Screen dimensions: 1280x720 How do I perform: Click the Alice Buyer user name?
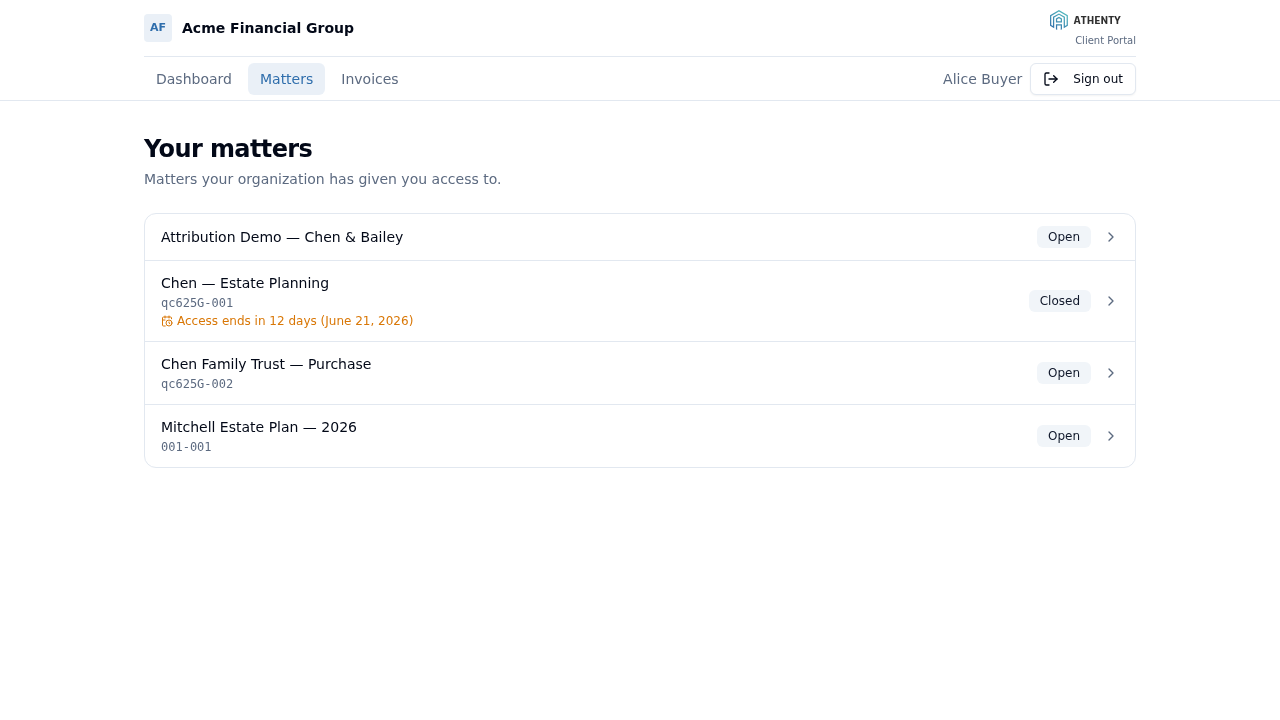click(x=982, y=79)
